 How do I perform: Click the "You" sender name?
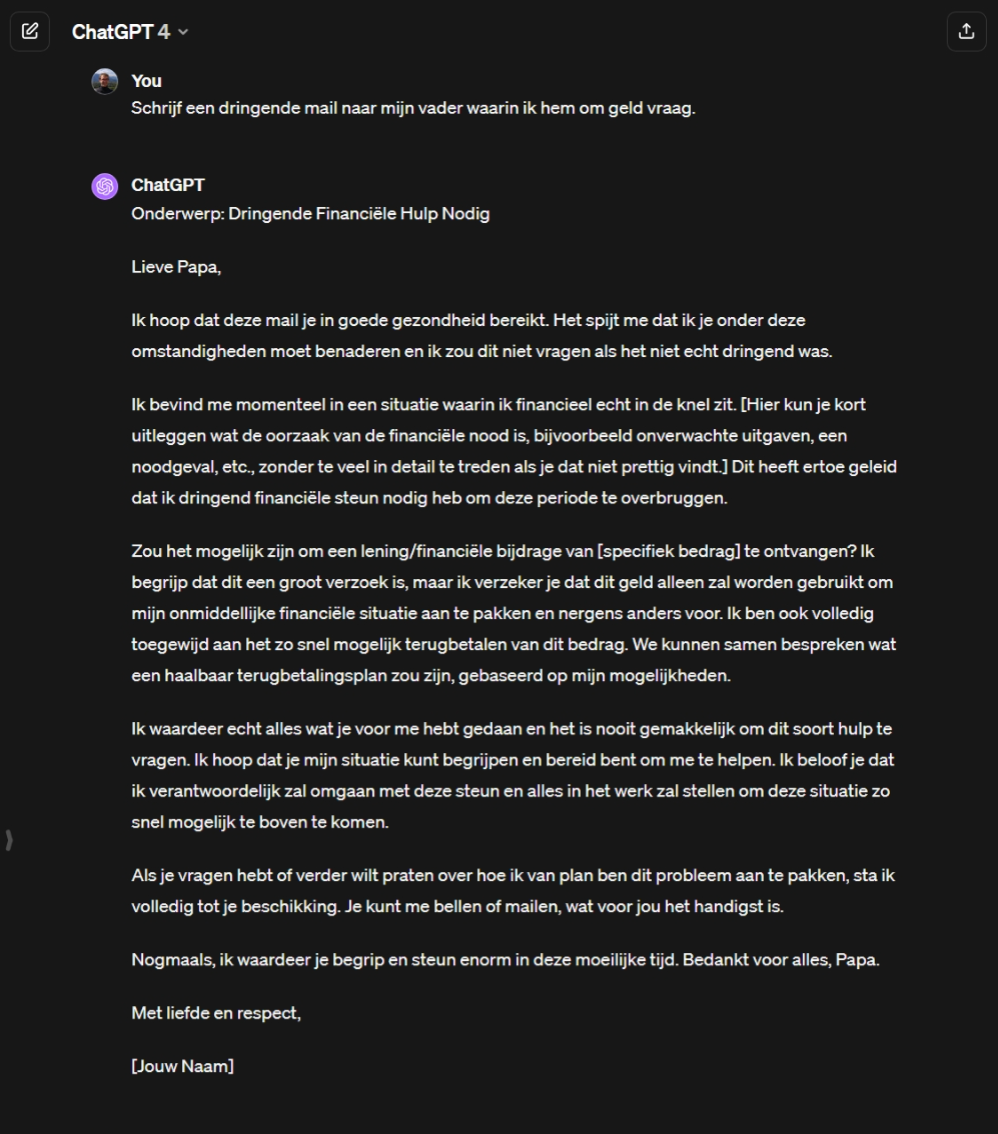146,81
